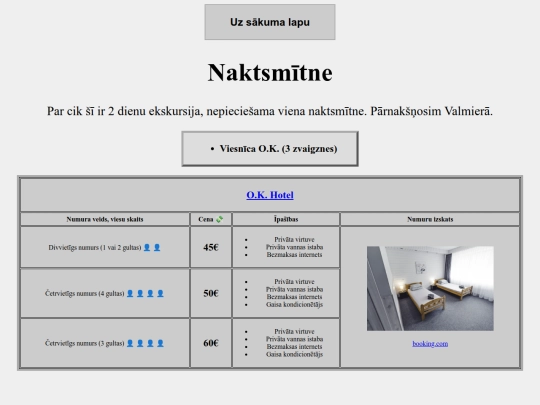Click the 'Numuru izskats' column header
Screen dimensions: 540x405
pos(430,219)
